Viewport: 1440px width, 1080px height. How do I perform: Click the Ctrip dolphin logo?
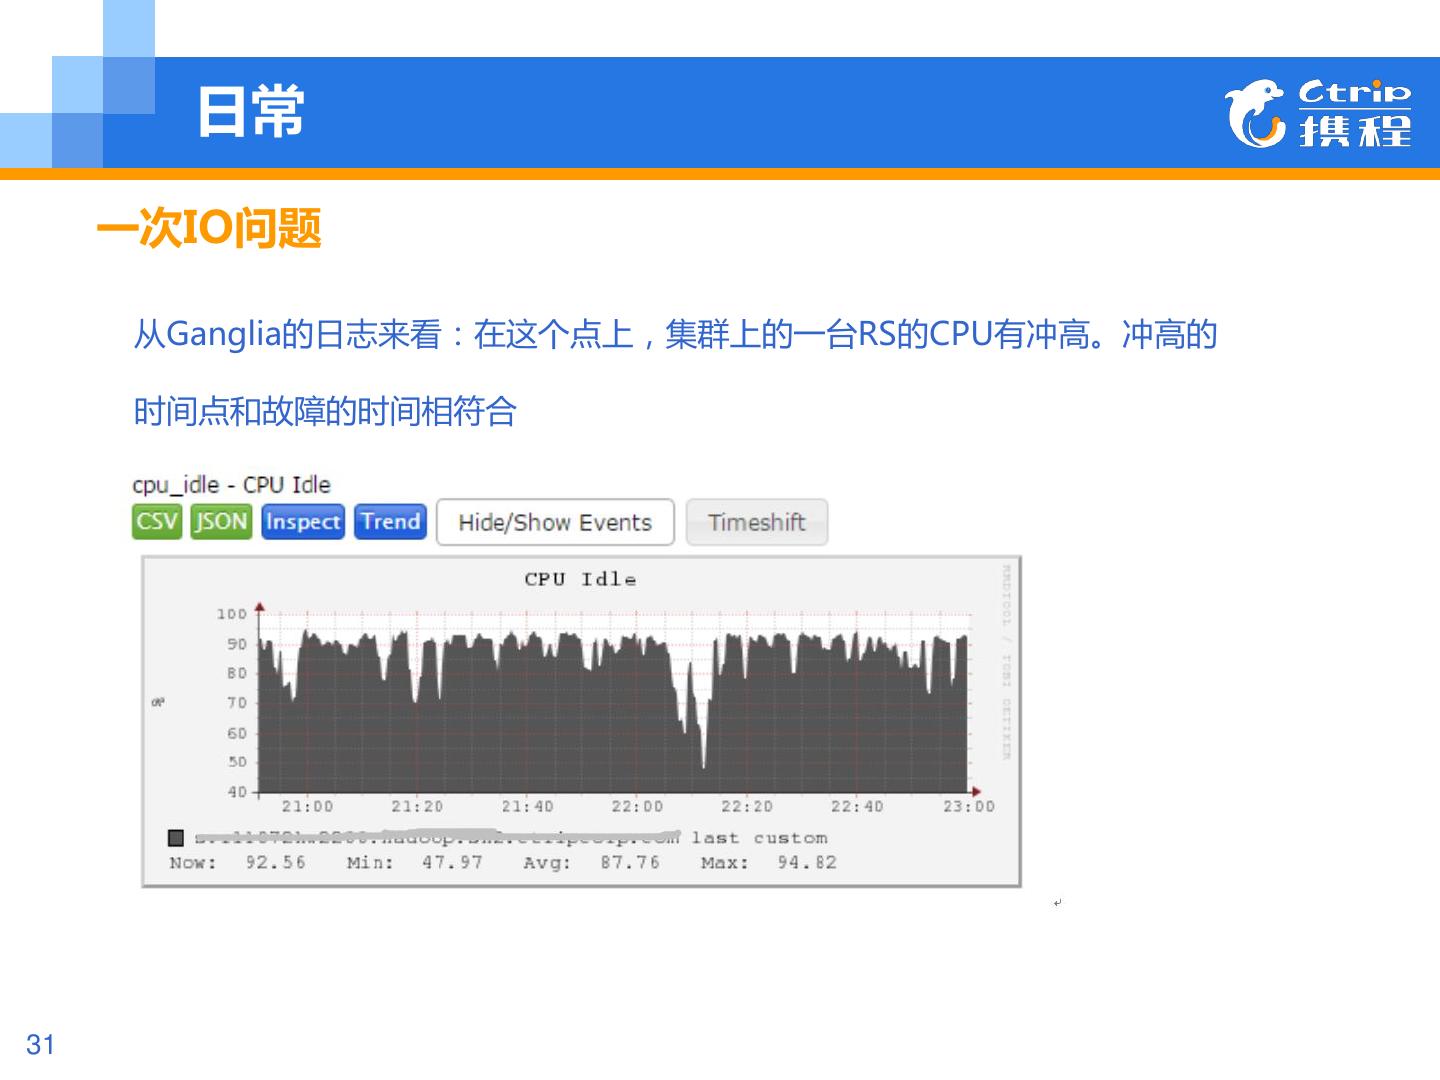[1254, 113]
